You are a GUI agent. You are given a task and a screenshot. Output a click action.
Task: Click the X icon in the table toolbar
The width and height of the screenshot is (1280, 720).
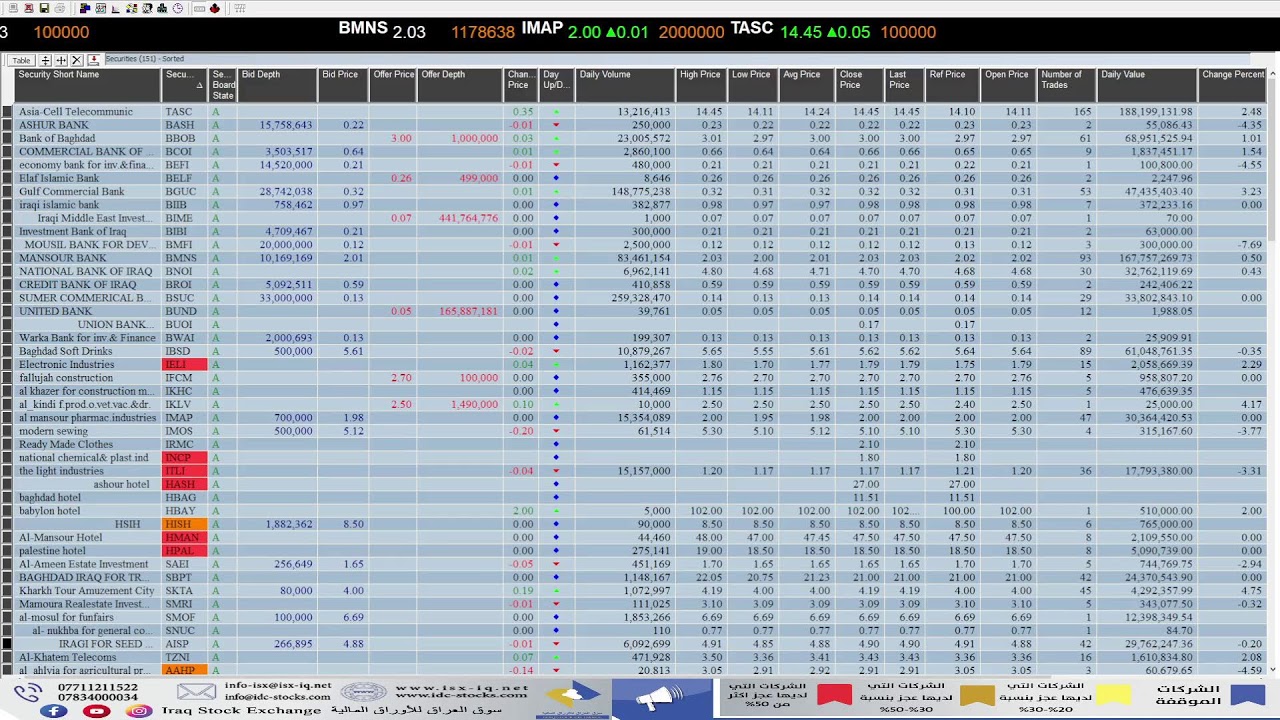pyautogui.click(x=77, y=60)
